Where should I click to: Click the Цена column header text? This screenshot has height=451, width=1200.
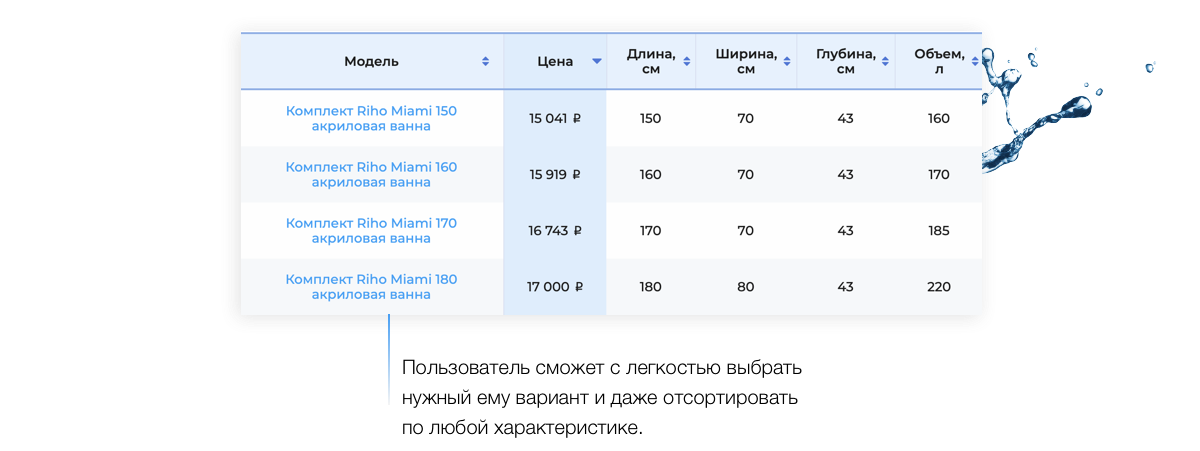[555, 62]
